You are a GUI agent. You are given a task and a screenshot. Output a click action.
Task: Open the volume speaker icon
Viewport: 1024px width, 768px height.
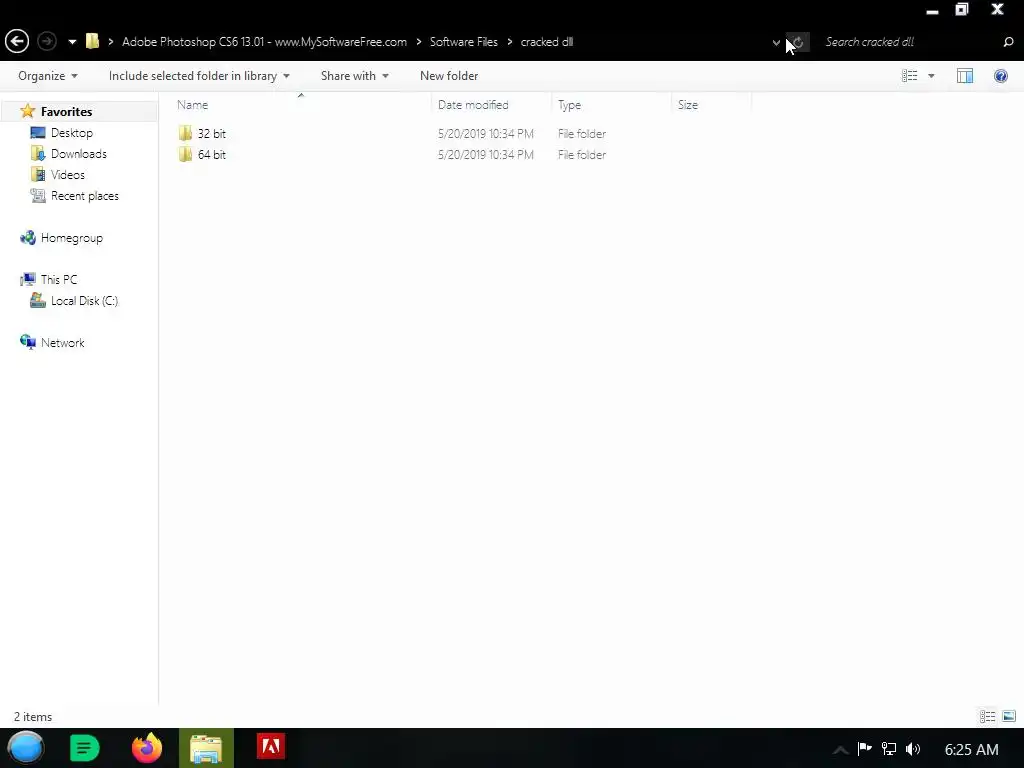[x=912, y=749]
